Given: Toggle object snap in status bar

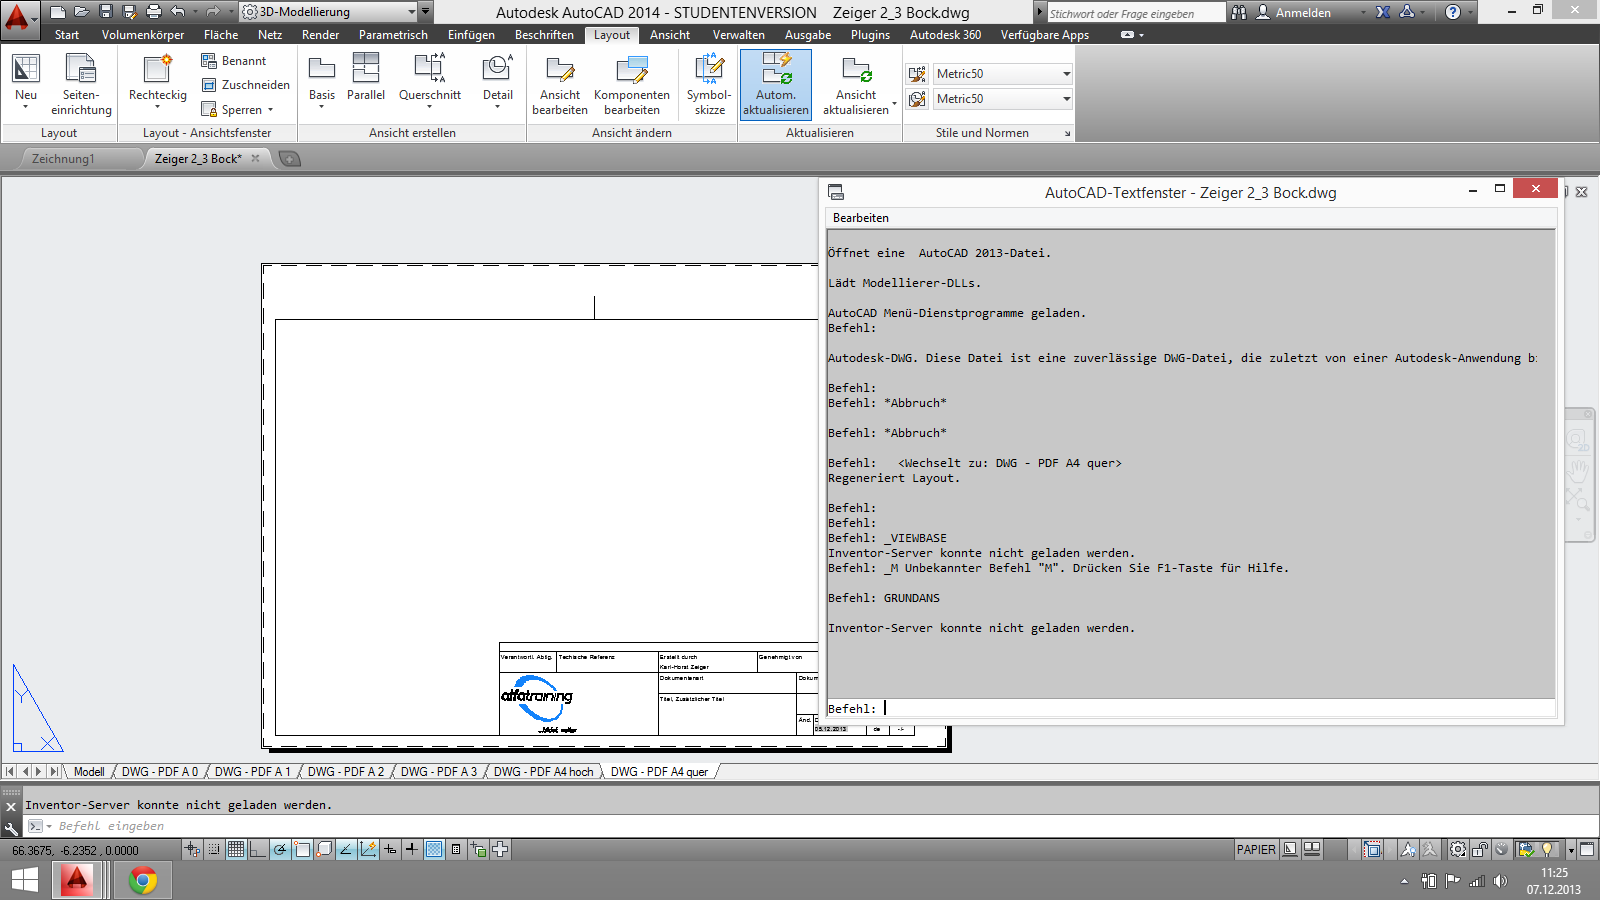Looking at the screenshot, I should (x=302, y=850).
